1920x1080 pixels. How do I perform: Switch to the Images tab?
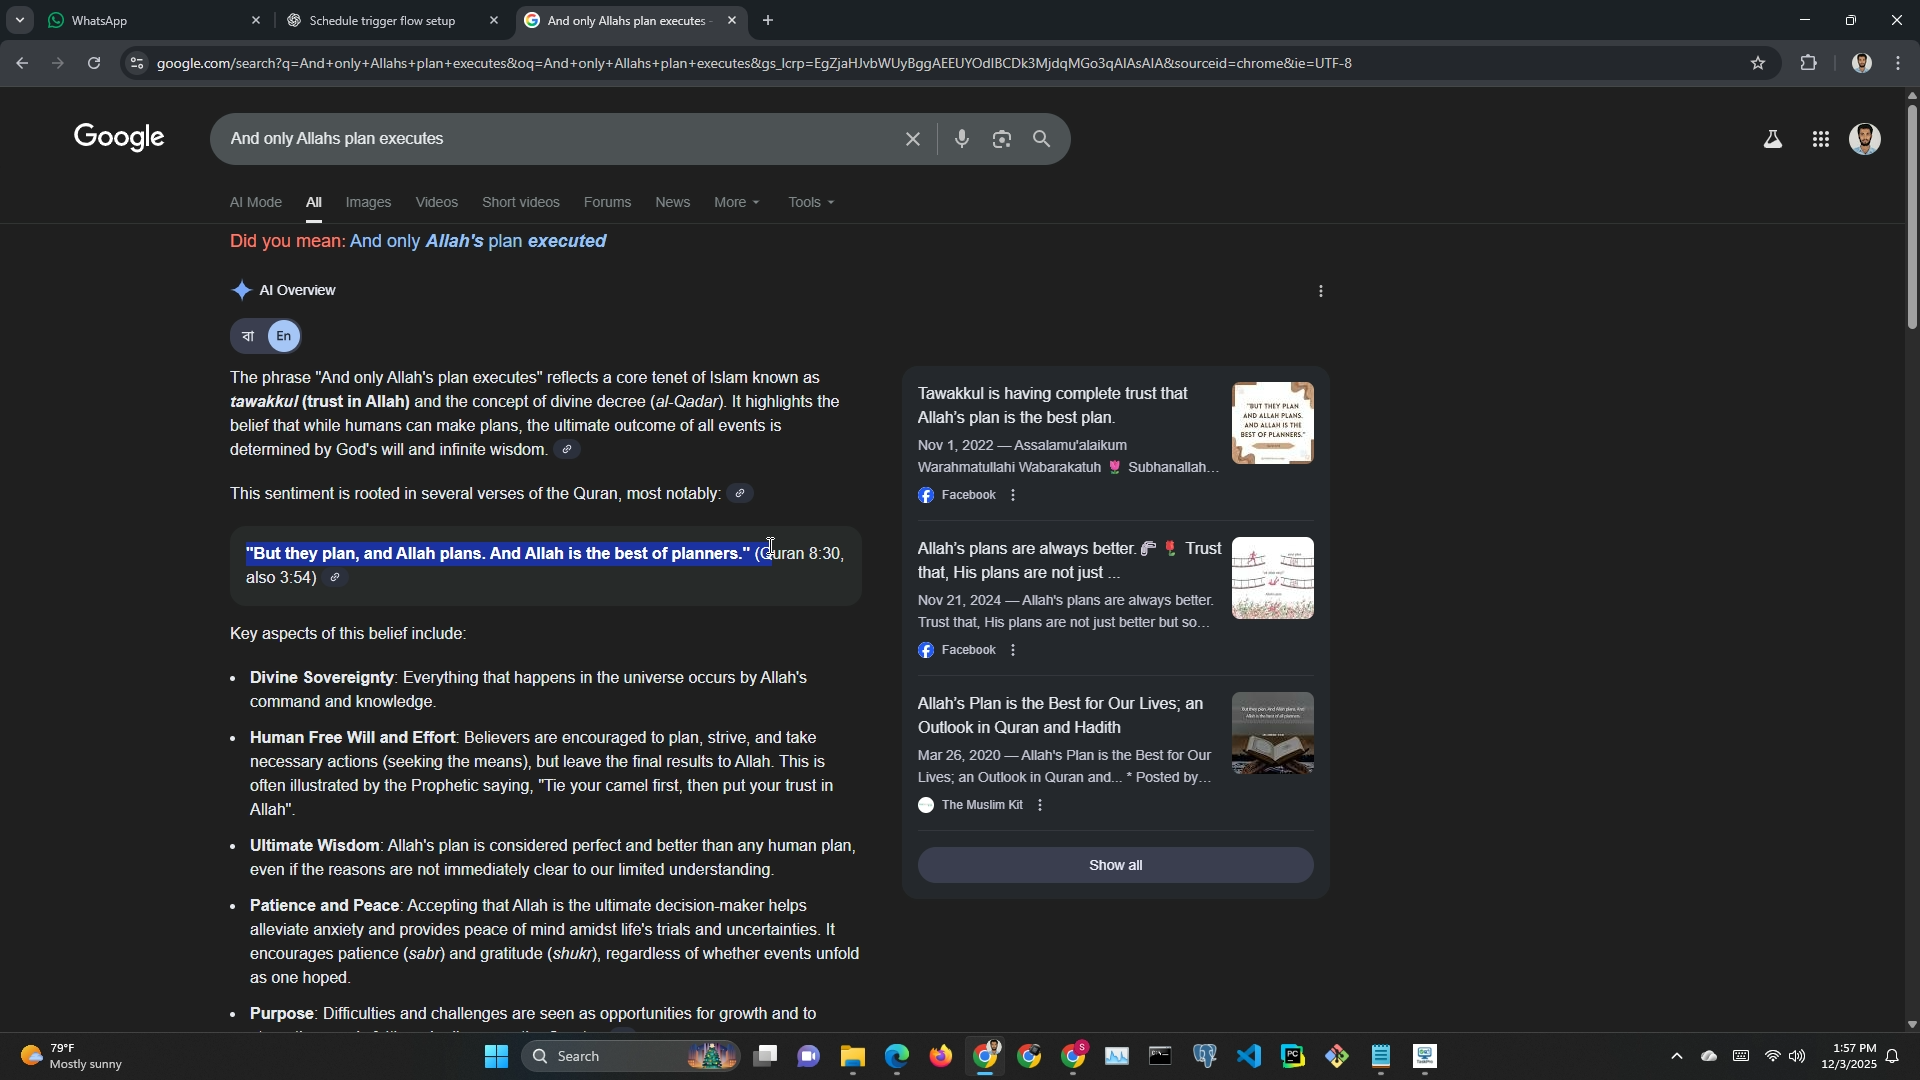368,202
